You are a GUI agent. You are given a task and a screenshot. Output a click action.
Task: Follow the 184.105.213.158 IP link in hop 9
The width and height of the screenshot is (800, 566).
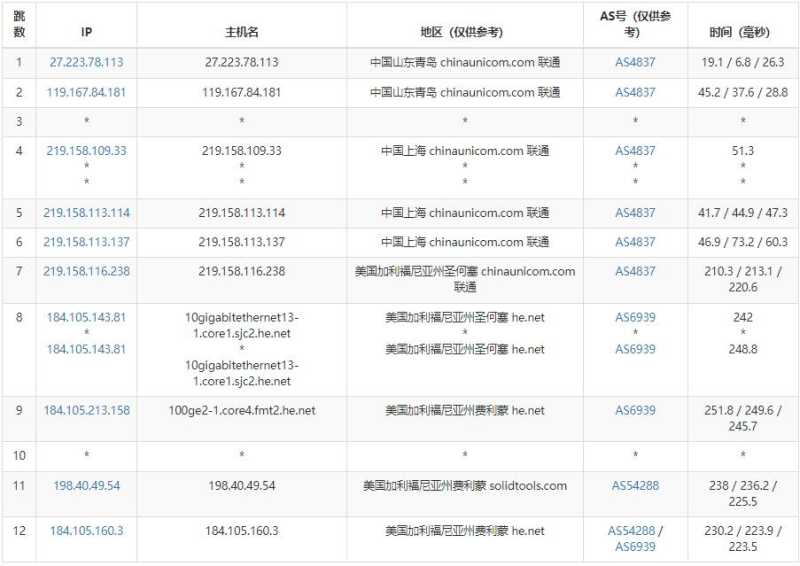[x=86, y=410]
